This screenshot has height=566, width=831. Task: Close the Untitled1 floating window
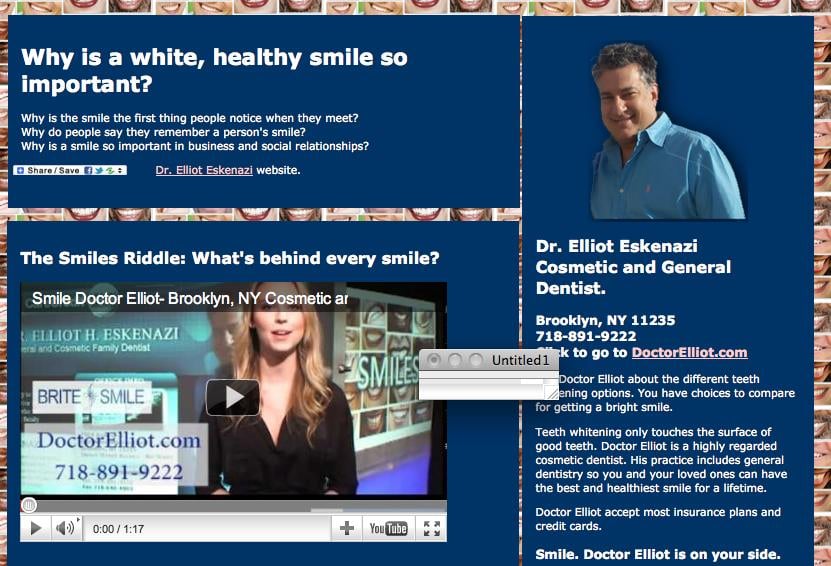coord(434,360)
